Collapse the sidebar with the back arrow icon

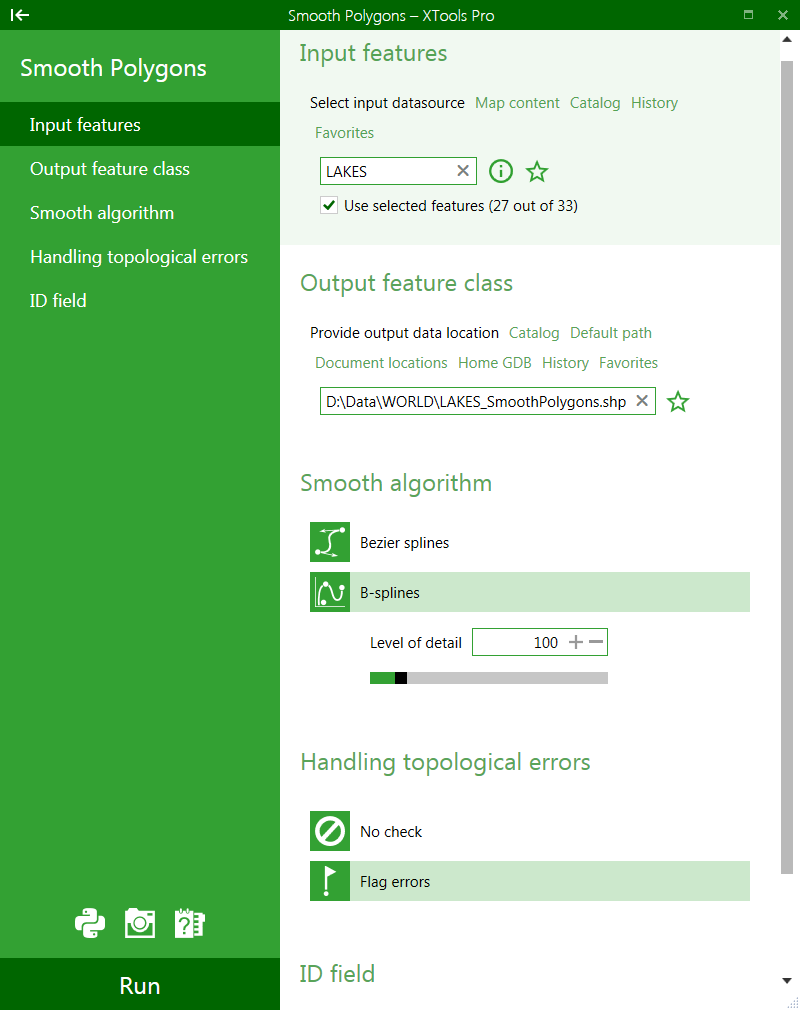20,15
